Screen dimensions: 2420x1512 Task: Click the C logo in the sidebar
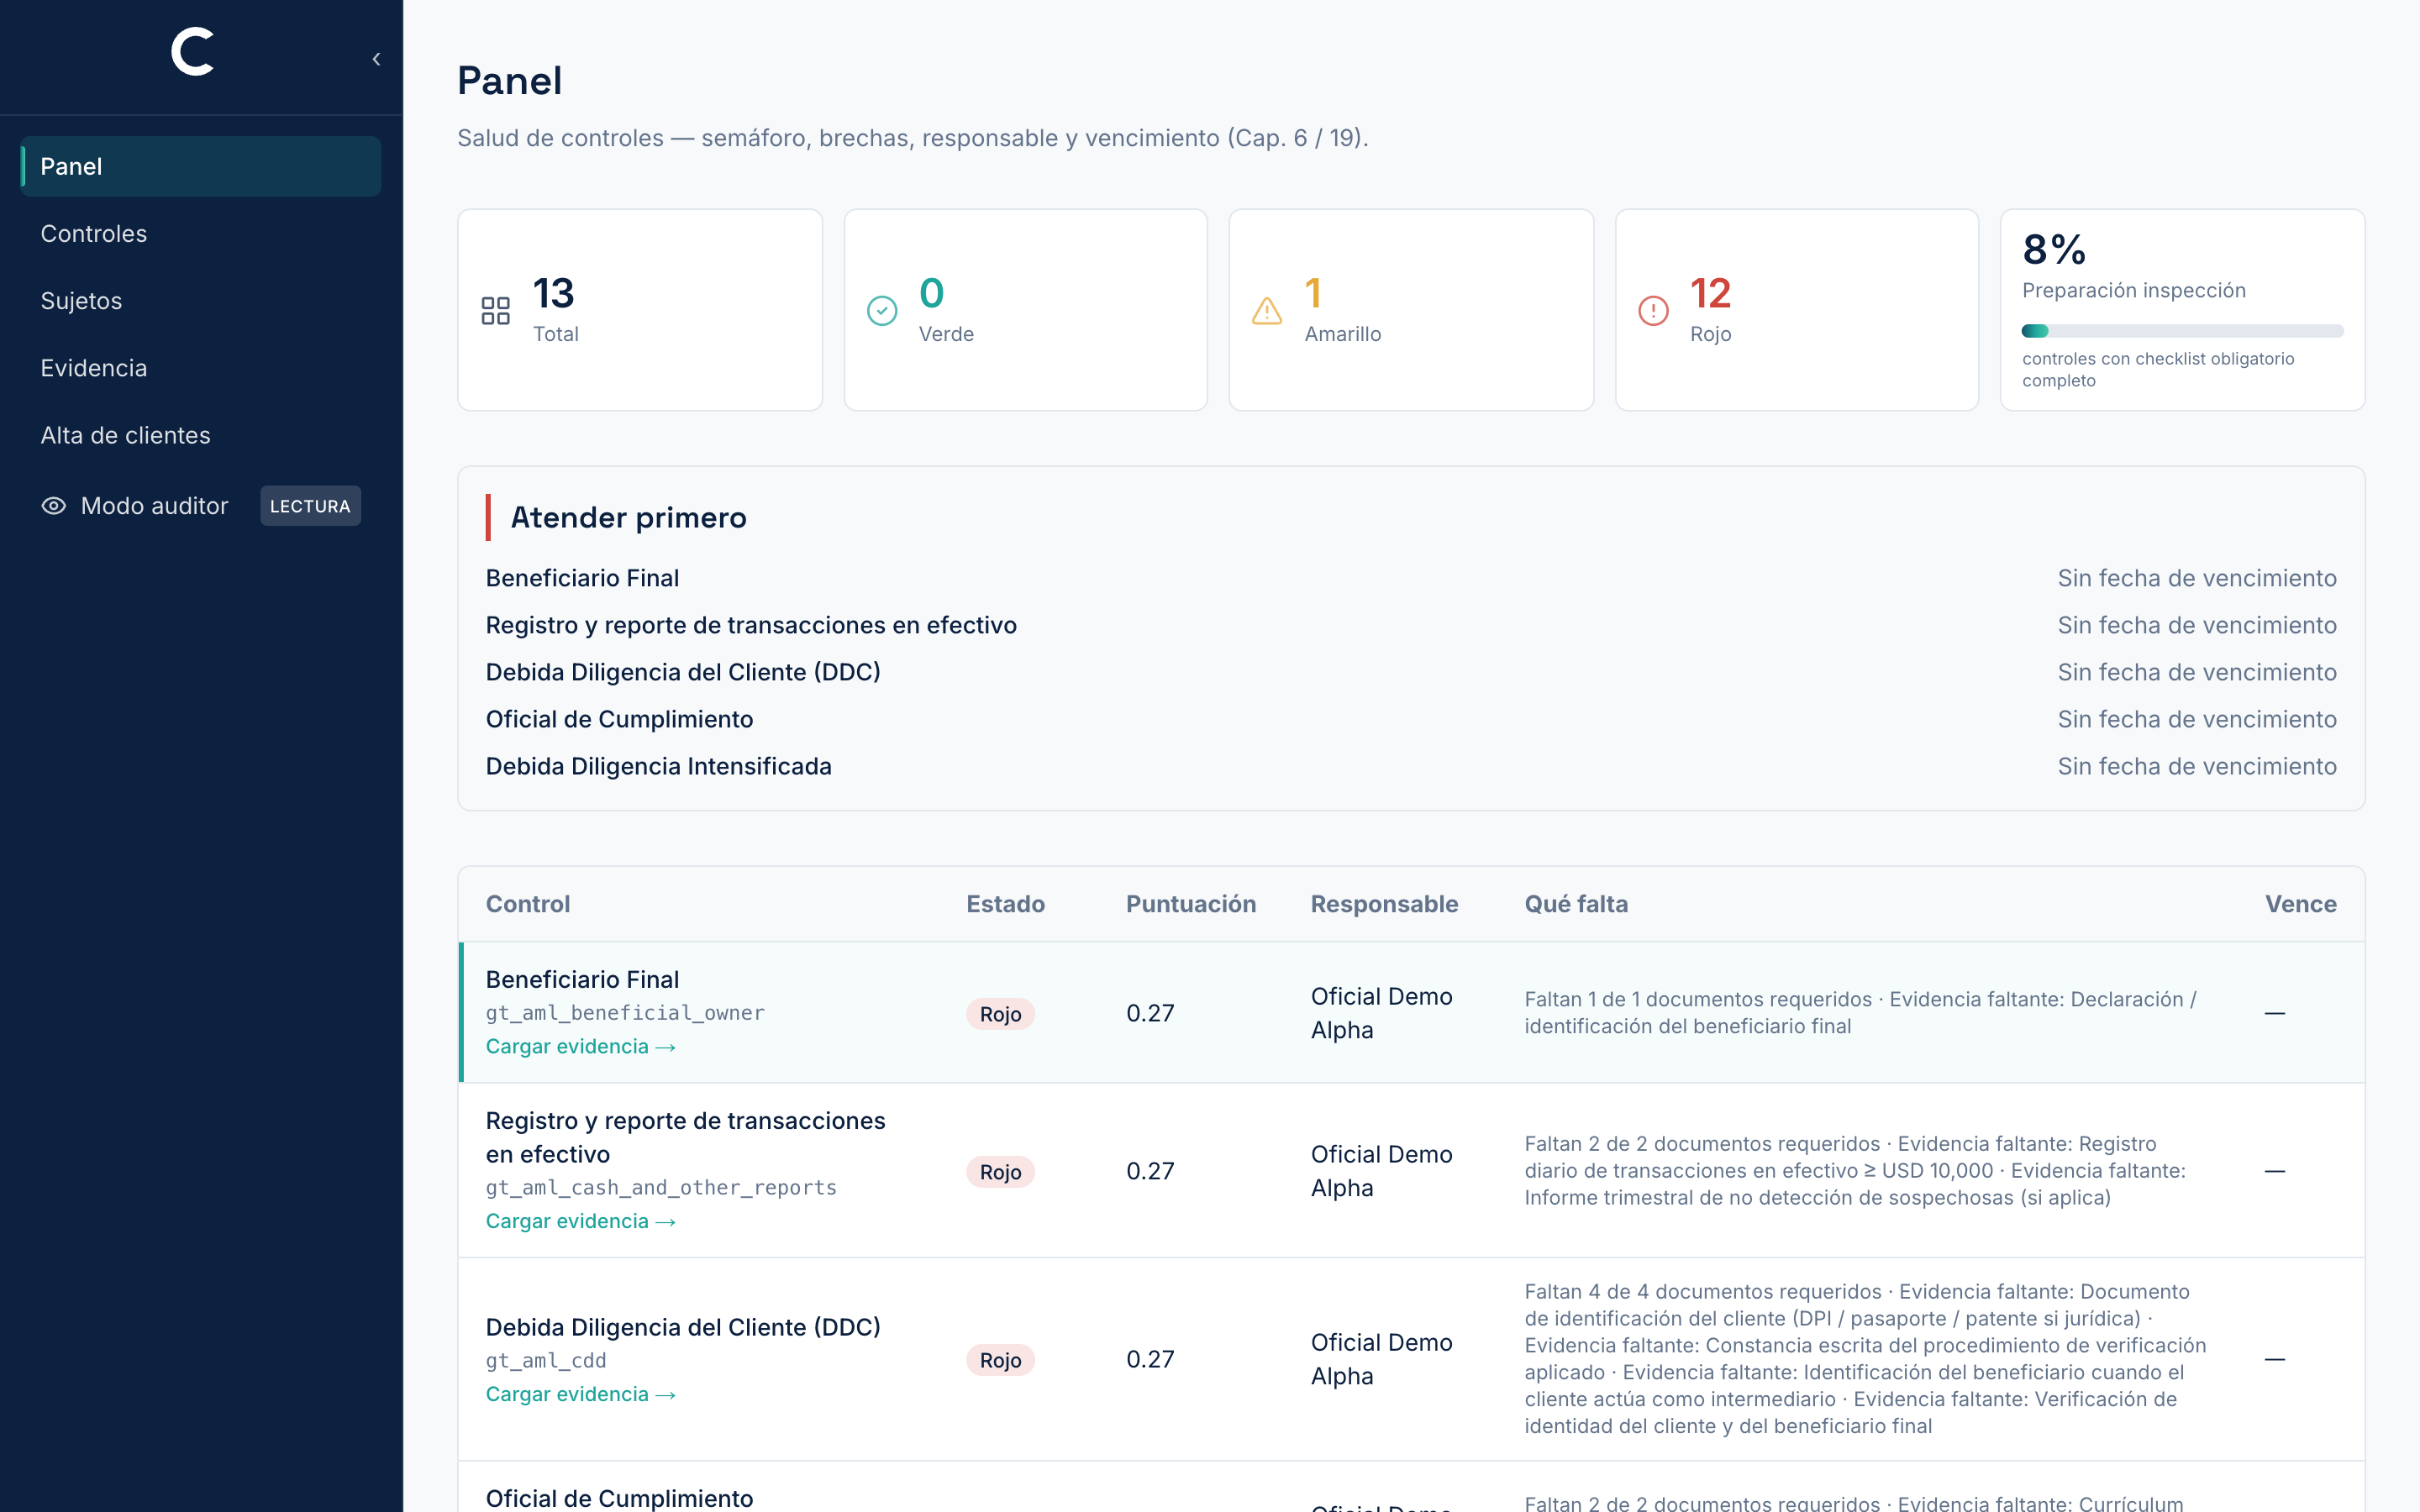(x=192, y=51)
